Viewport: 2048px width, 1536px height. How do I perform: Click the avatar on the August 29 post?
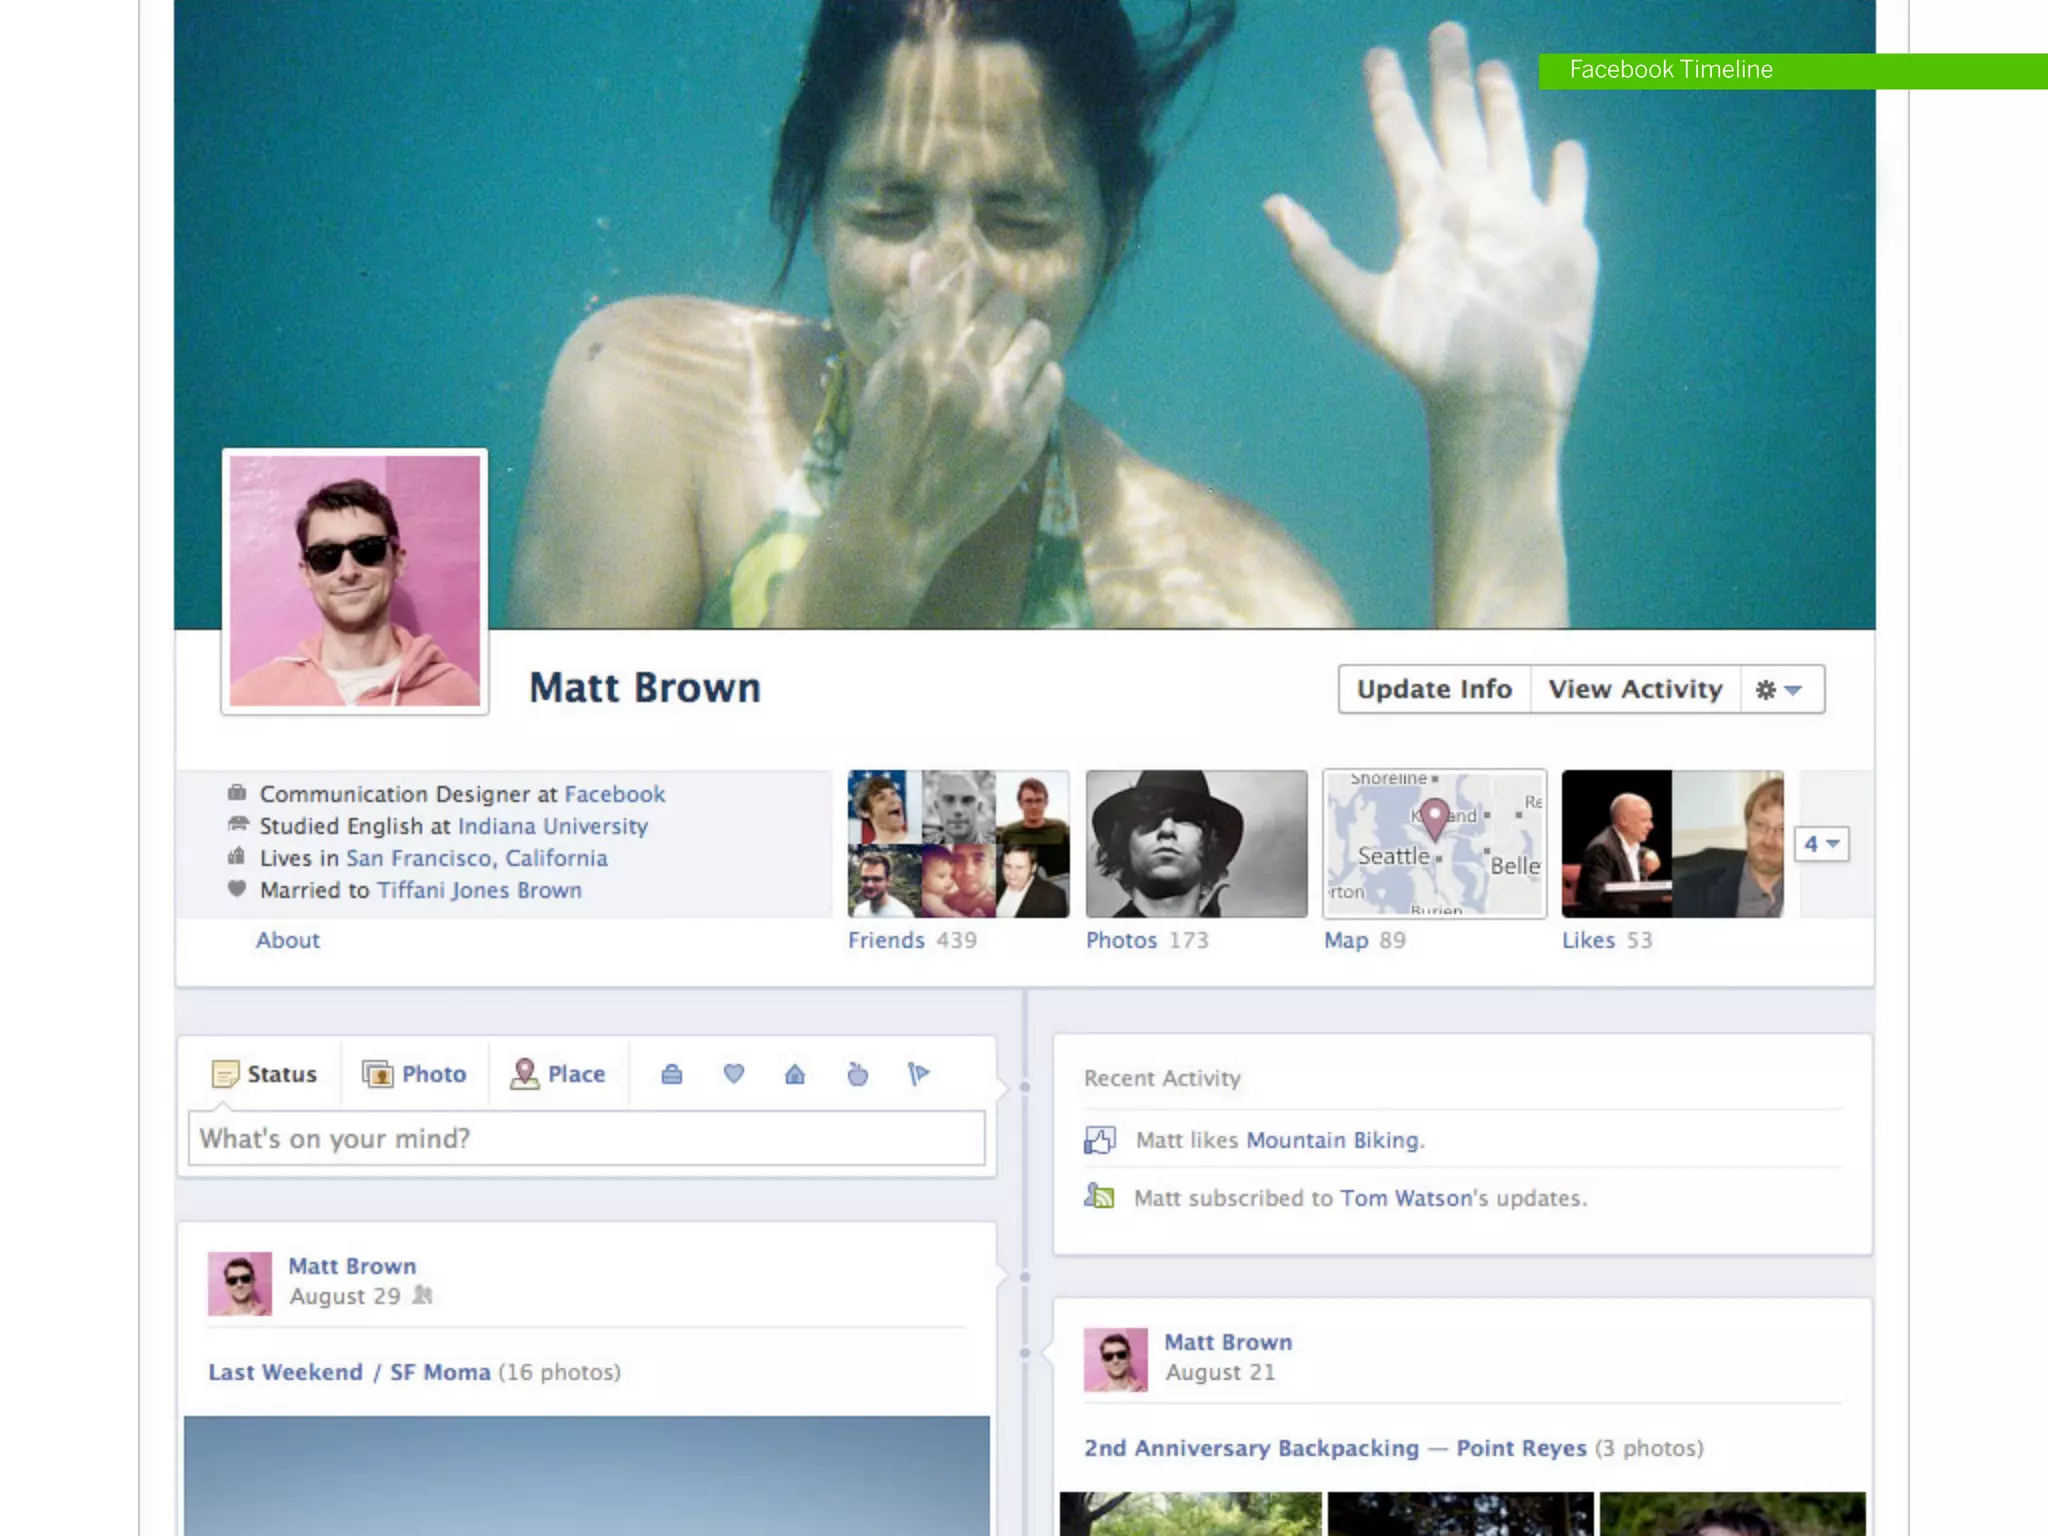pos(240,1283)
